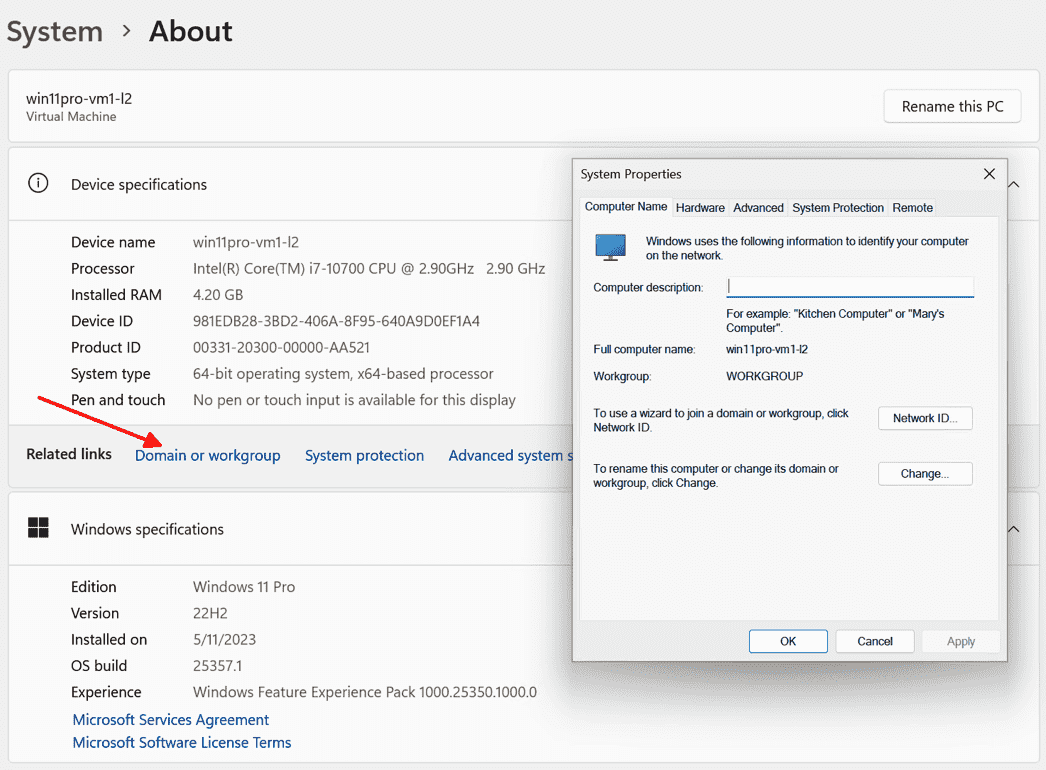Viewport: 1046px width, 770px height.
Task: Click Full computer name value in the dialog
Action: coord(766,350)
